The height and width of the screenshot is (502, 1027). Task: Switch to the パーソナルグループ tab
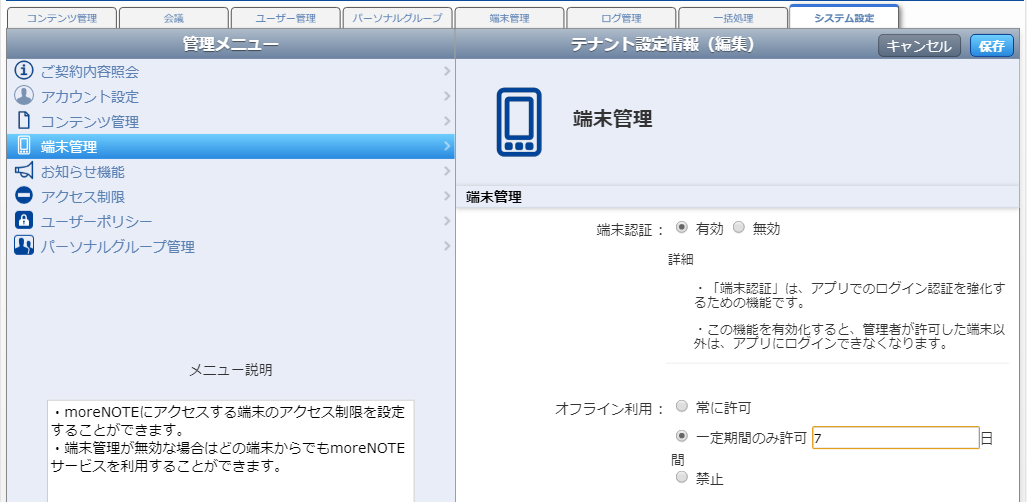tap(398, 18)
